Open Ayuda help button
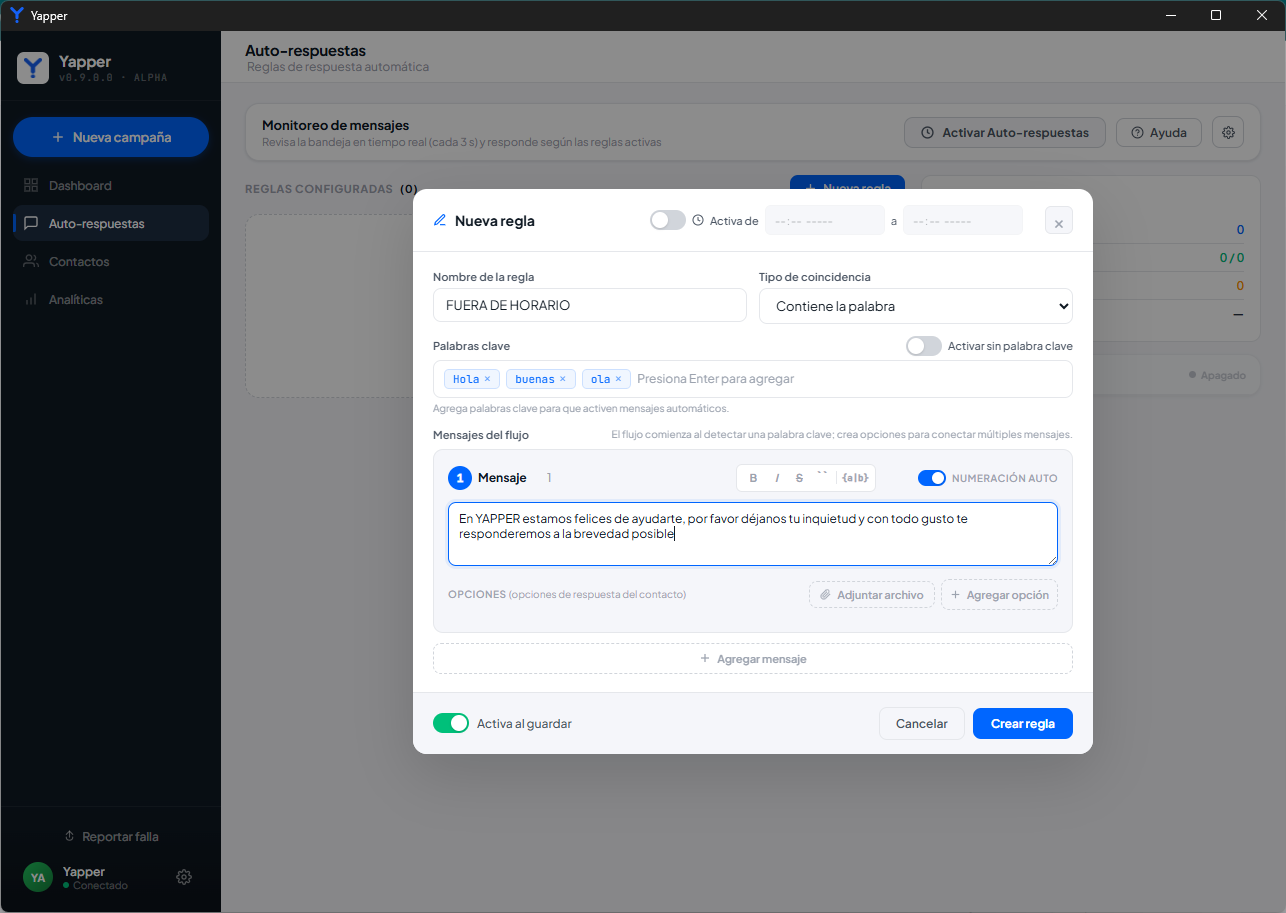Viewport: 1286px width, 913px height. click(x=1159, y=132)
